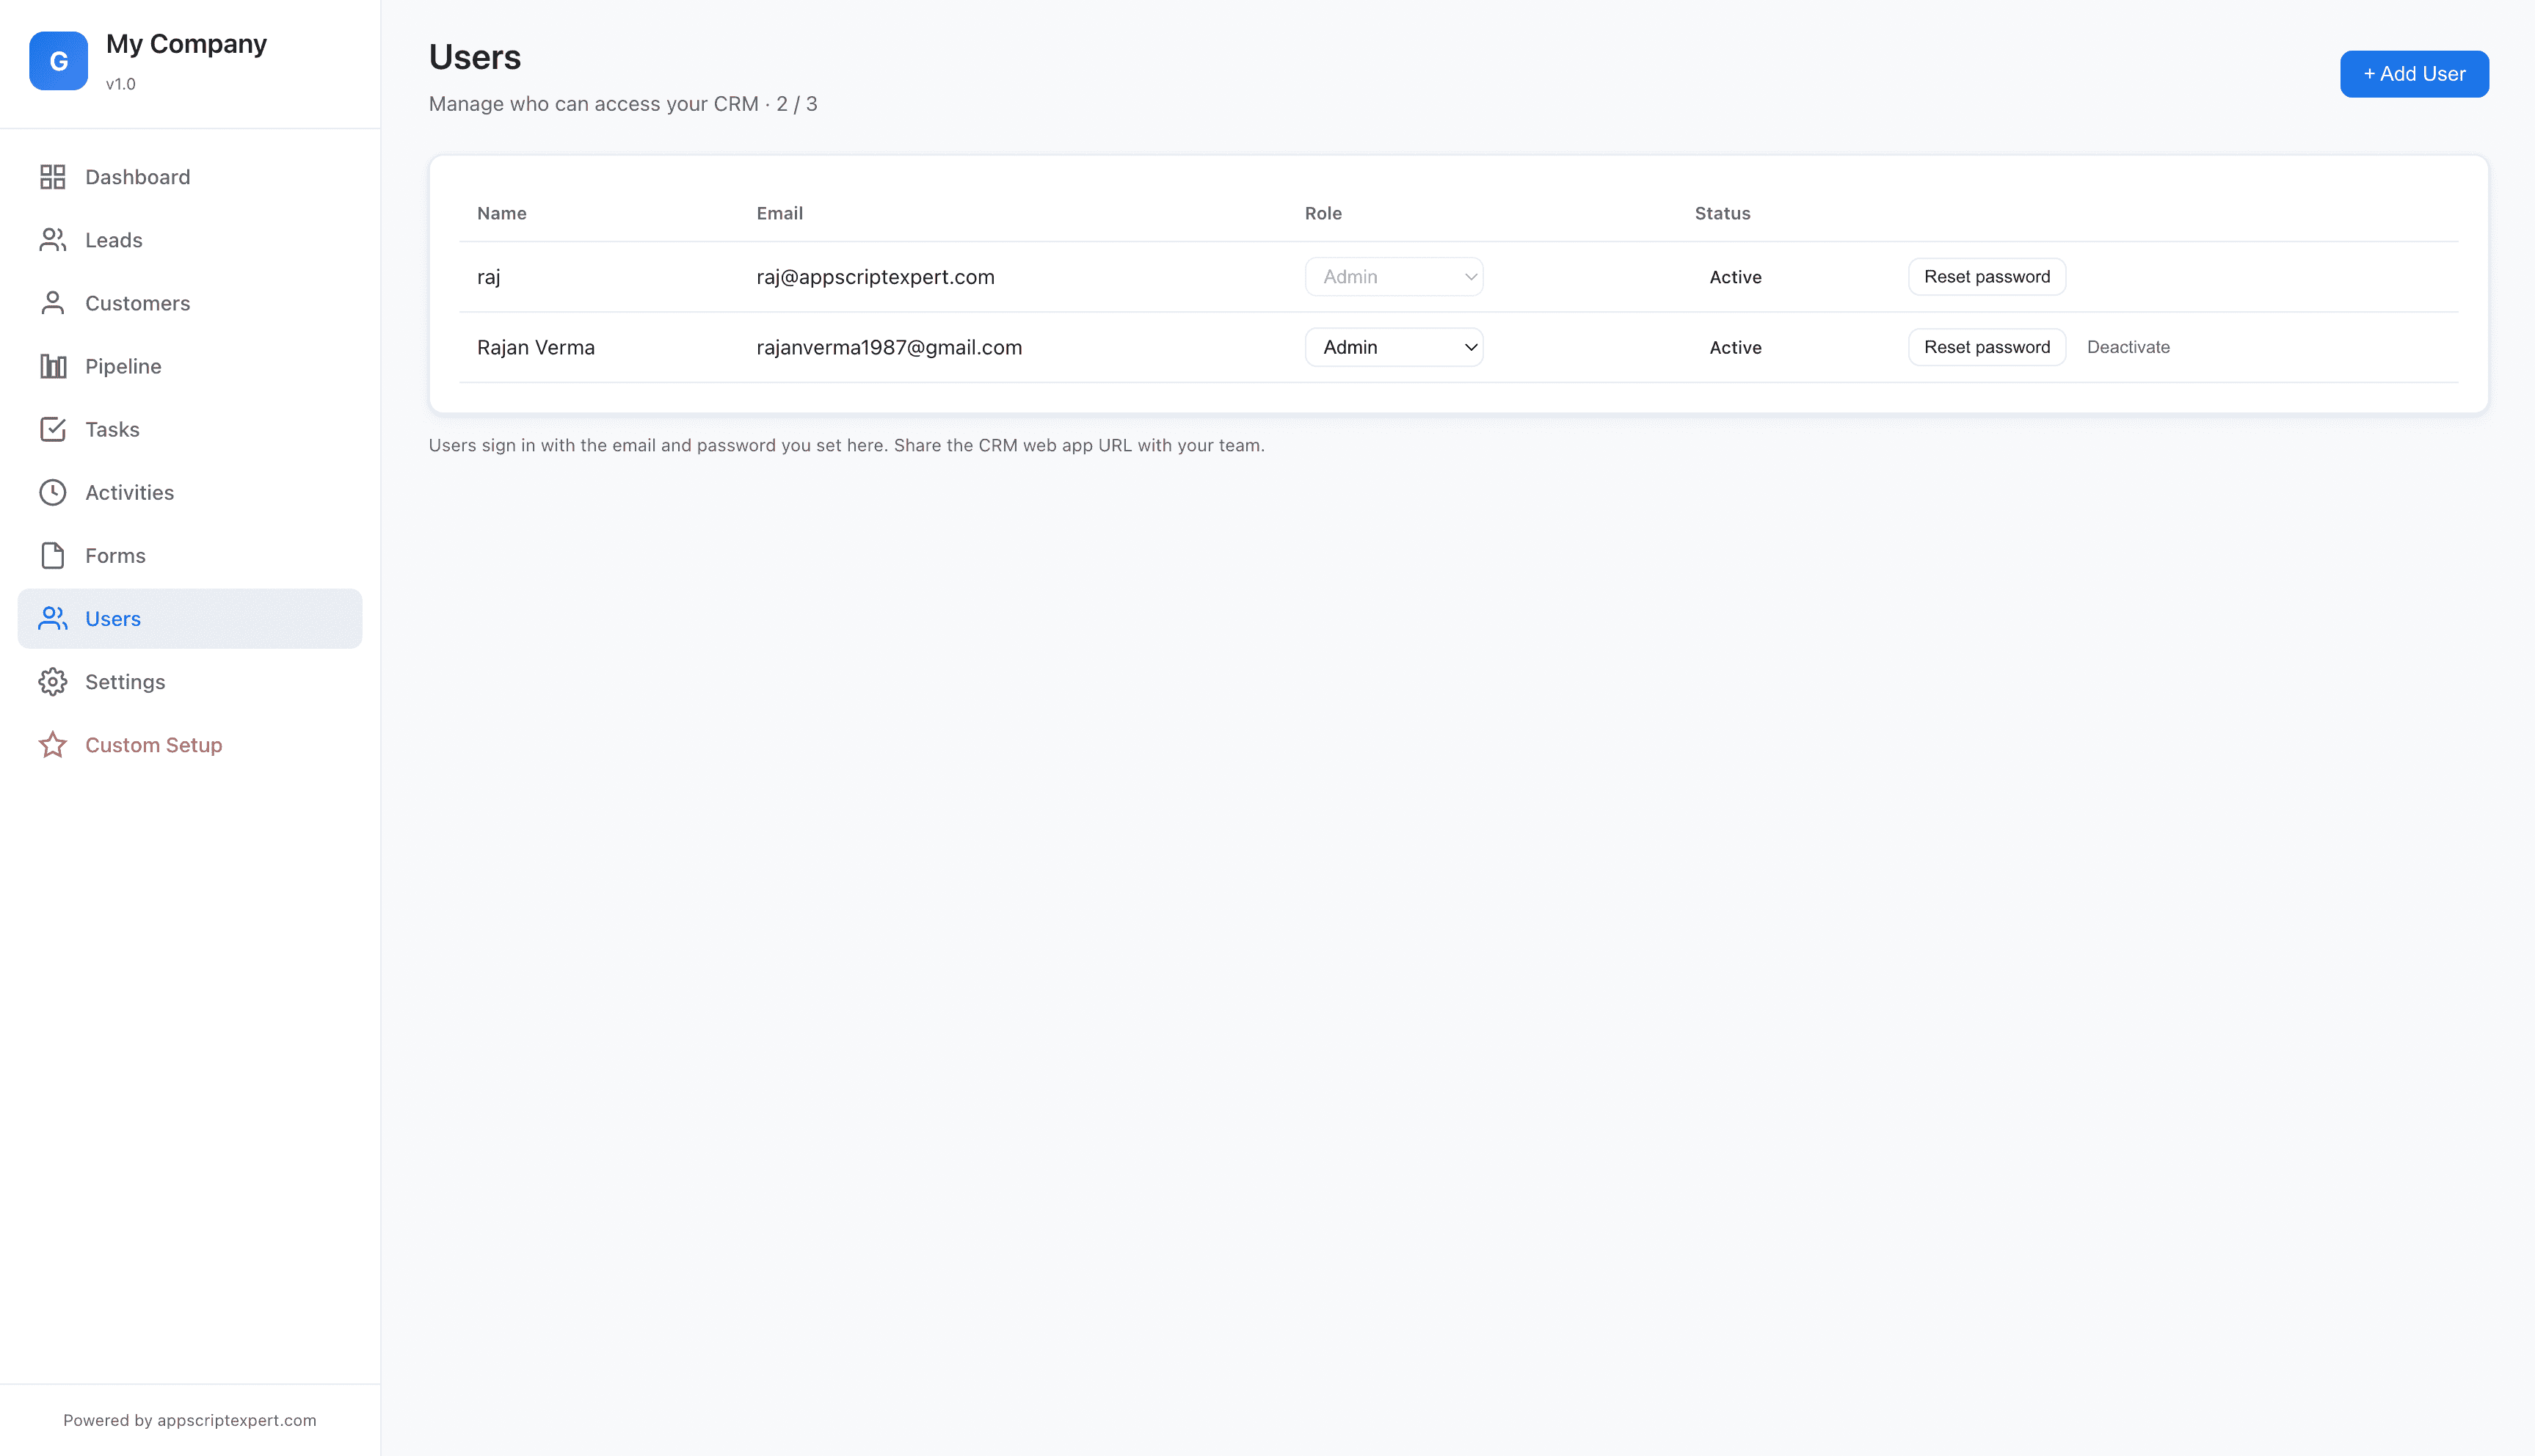The height and width of the screenshot is (1456, 2535).
Task: Click the Users page heading
Action: [x=475, y=57]
